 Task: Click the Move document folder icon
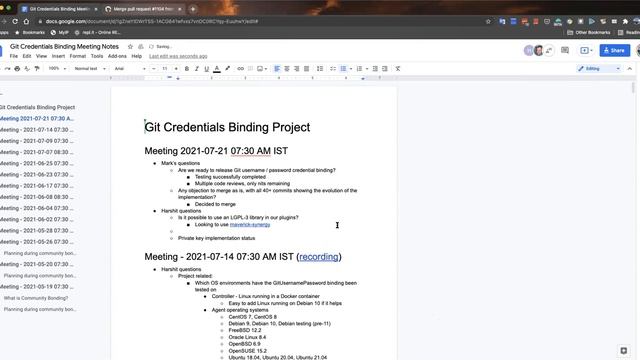coord(141,47)
